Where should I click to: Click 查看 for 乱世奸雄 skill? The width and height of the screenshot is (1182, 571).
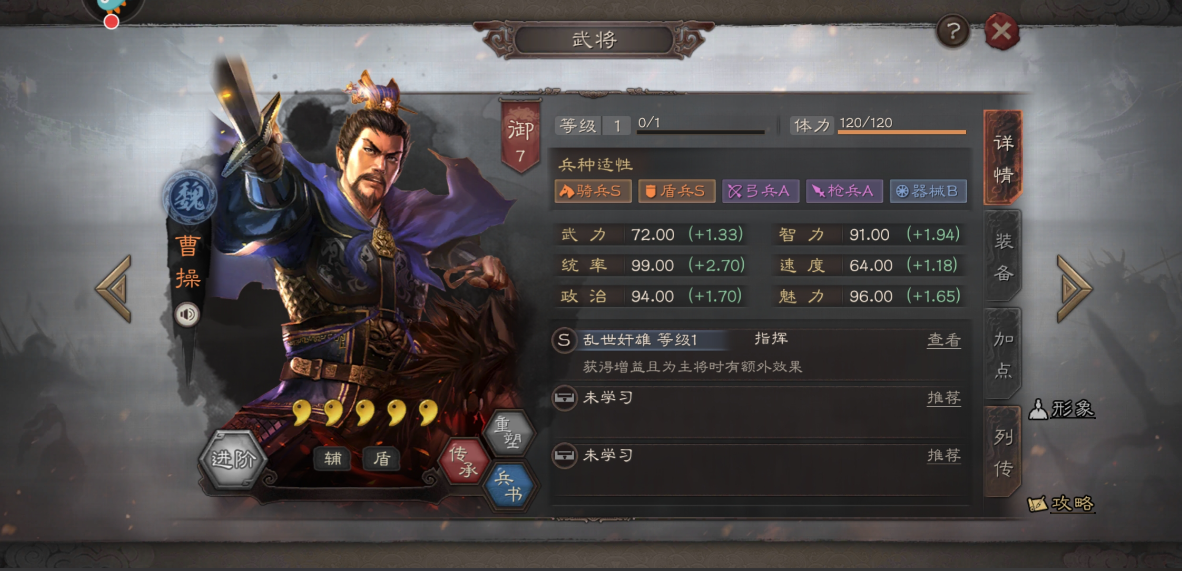pyautogui.click(x=944, y=340)
